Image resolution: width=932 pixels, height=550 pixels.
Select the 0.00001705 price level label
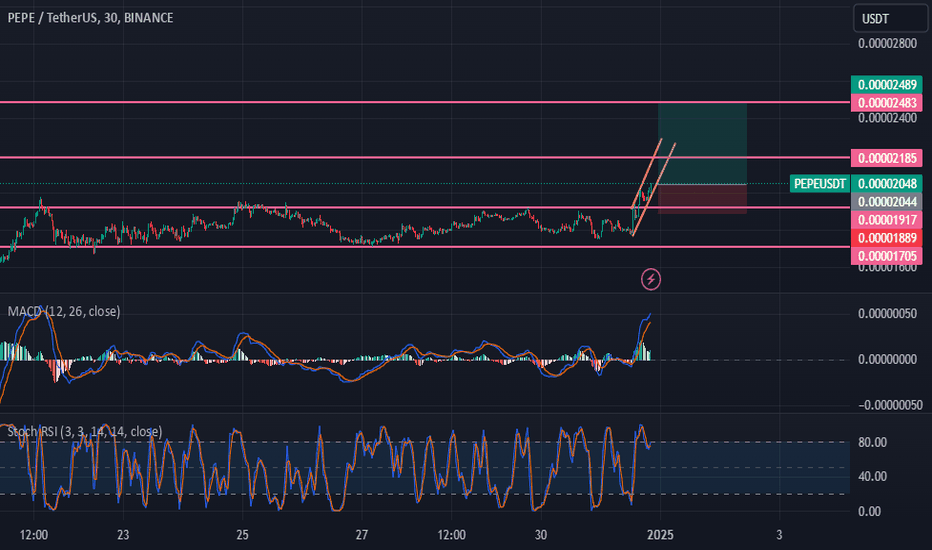click(x=887, y=256)
